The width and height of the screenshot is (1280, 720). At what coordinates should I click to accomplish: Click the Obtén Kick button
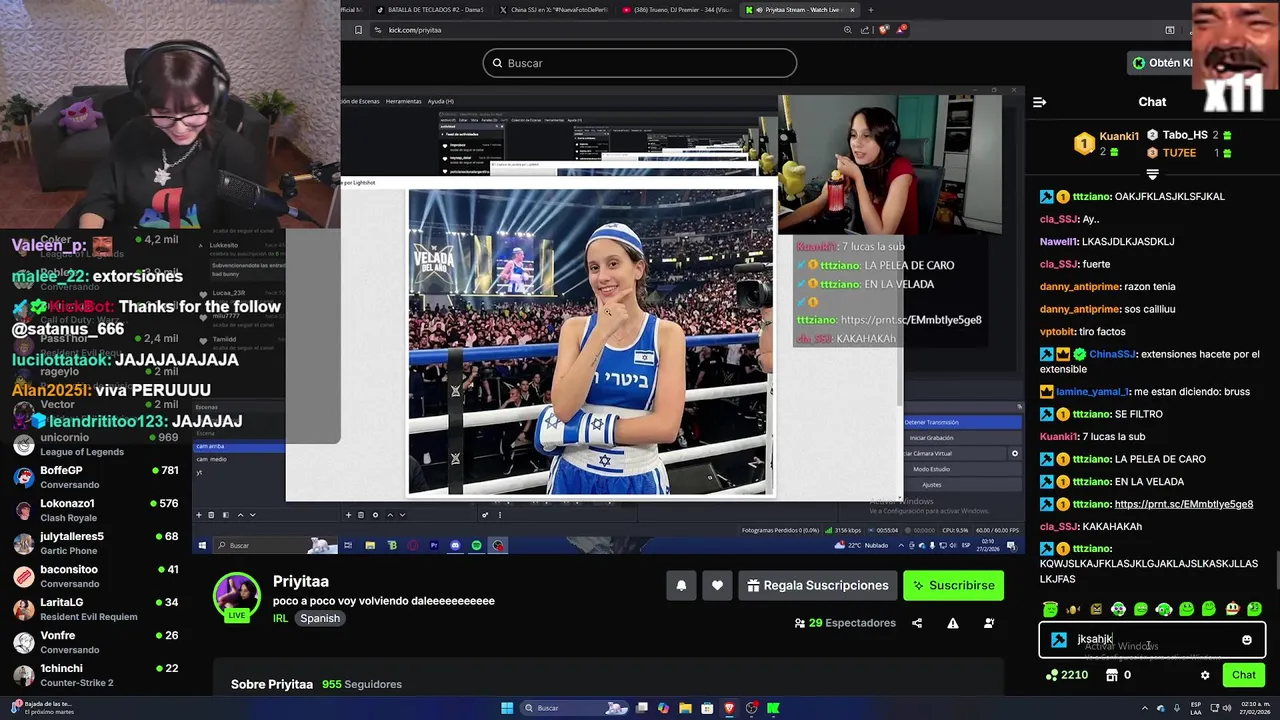1162,63
